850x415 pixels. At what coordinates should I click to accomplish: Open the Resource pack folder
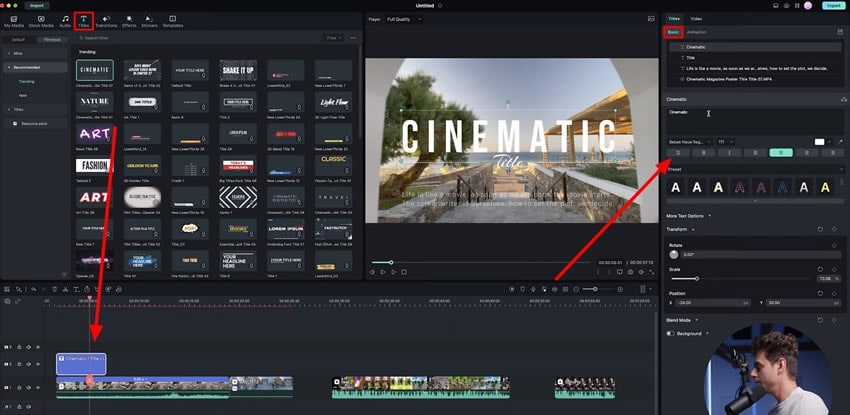tap(34, 124)
